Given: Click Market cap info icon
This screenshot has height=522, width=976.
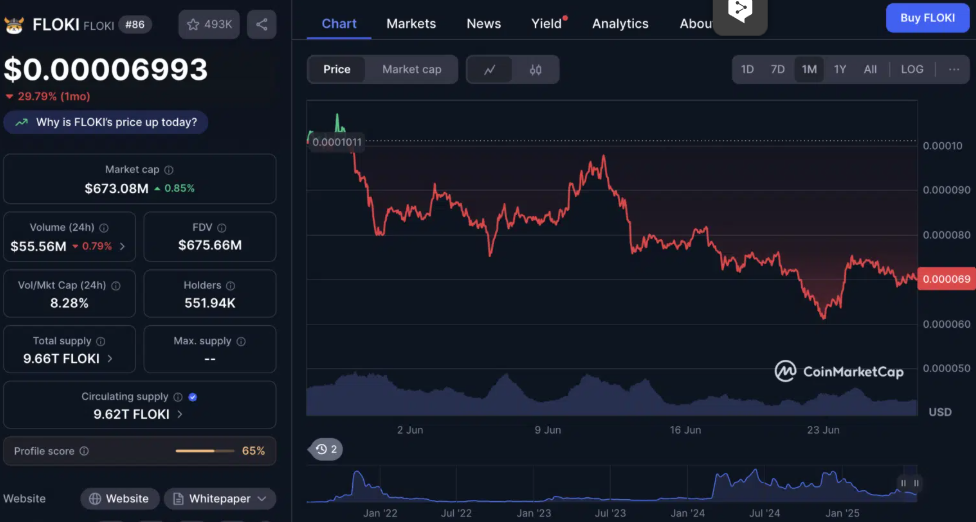Looking at the screenshot, I should click(x=169, y=170).
